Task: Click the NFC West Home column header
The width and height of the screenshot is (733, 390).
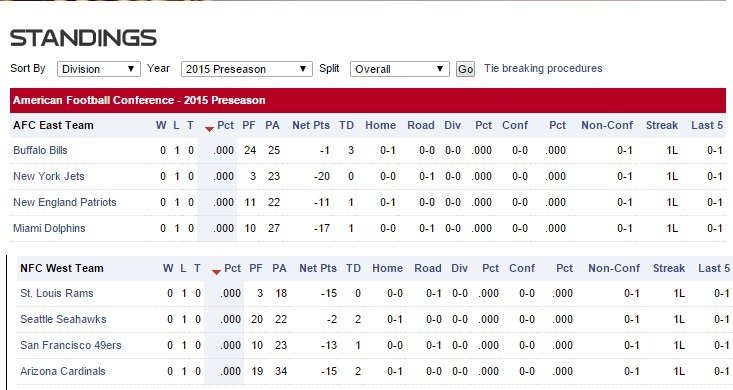Action: coord(388,268)
